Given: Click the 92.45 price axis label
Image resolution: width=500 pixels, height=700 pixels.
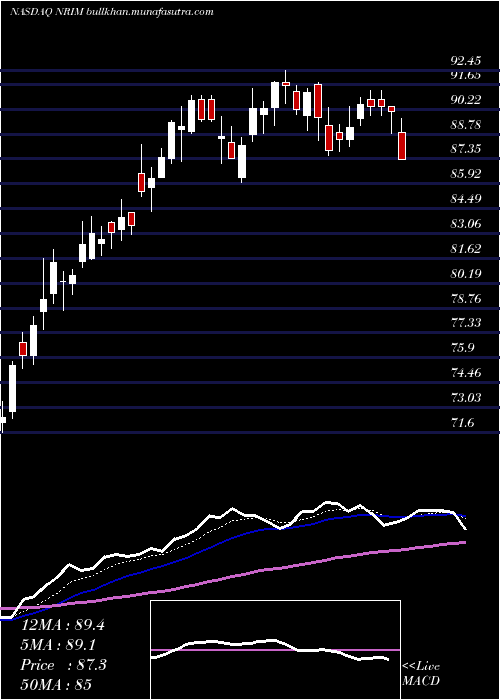Looking at the screenshot, I should [466, 60].
